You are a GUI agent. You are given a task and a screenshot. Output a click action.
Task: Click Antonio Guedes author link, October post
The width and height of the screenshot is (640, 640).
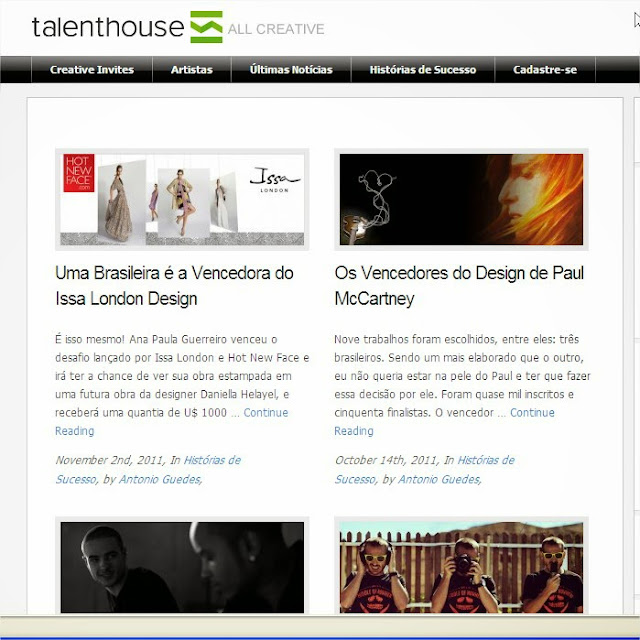click(x=439, y=479)
